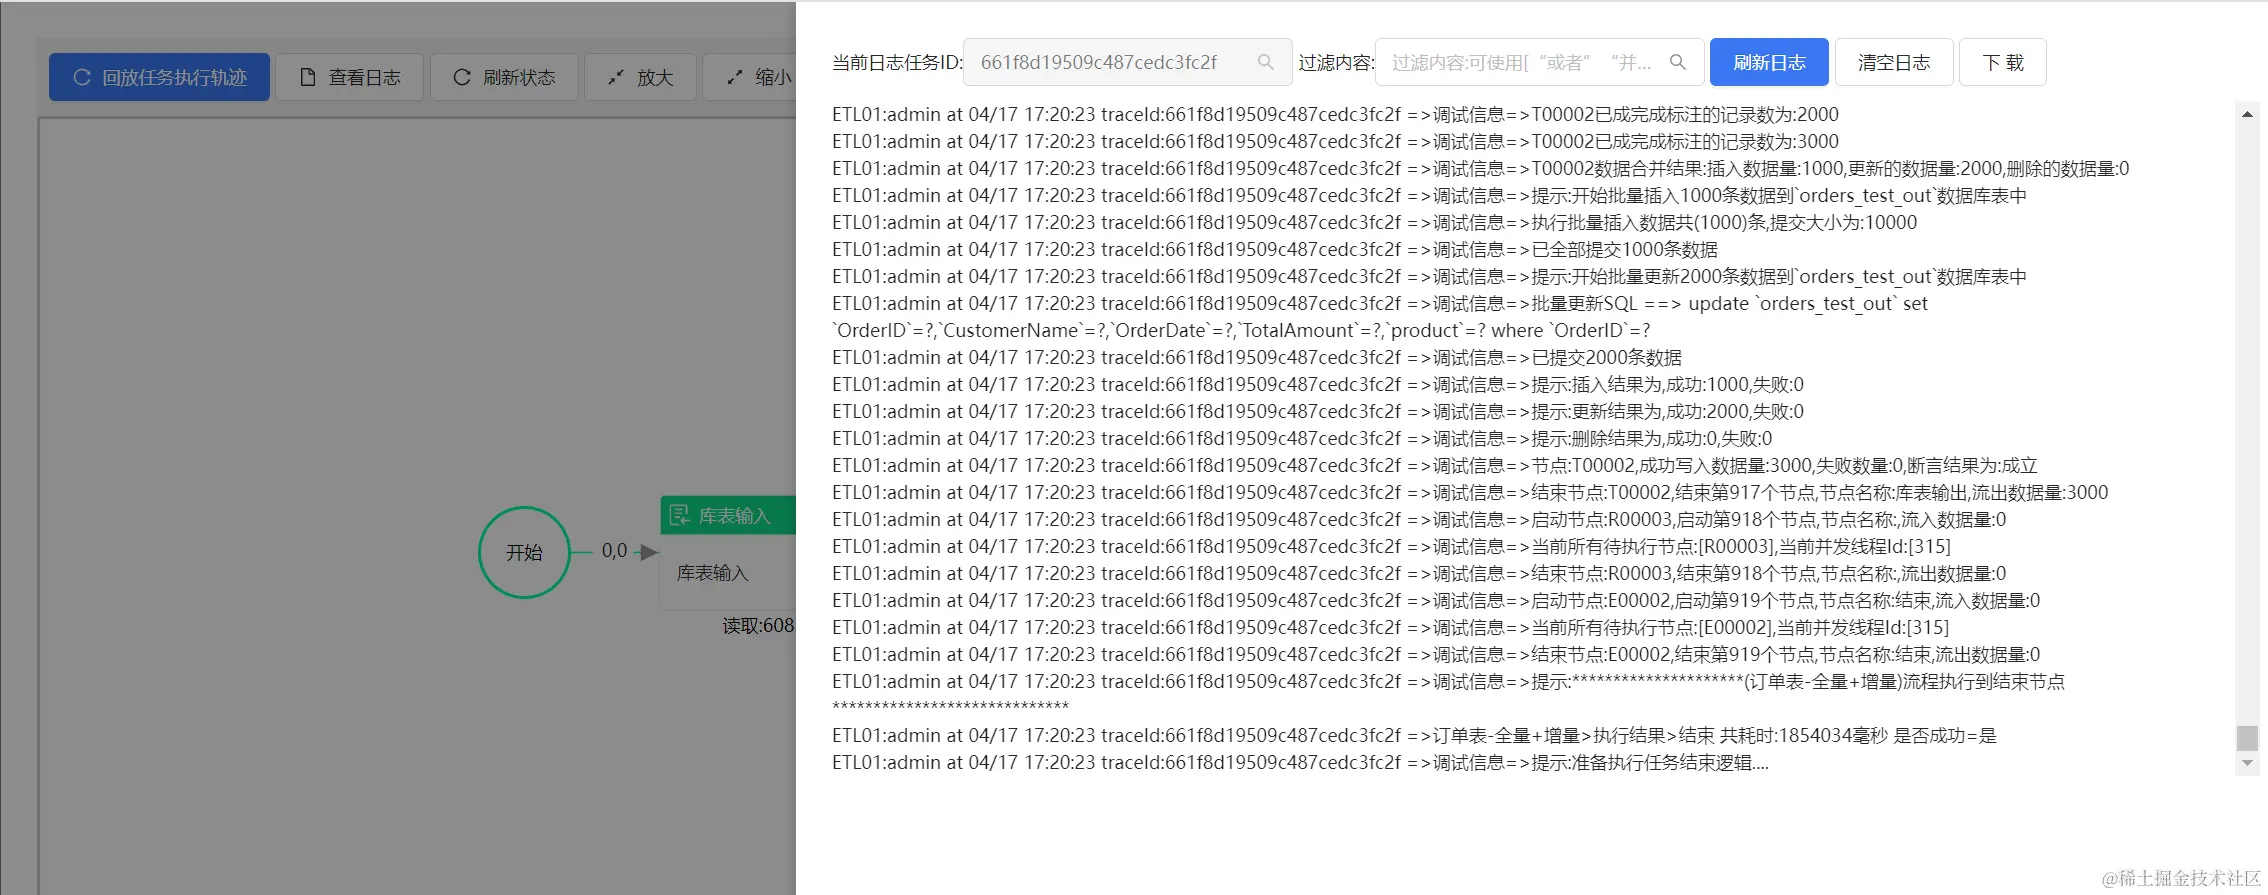Click the 当前日志任务ID label
Image resolution: width=2268 pixels, height=895 pixels.
coord(897,62)
